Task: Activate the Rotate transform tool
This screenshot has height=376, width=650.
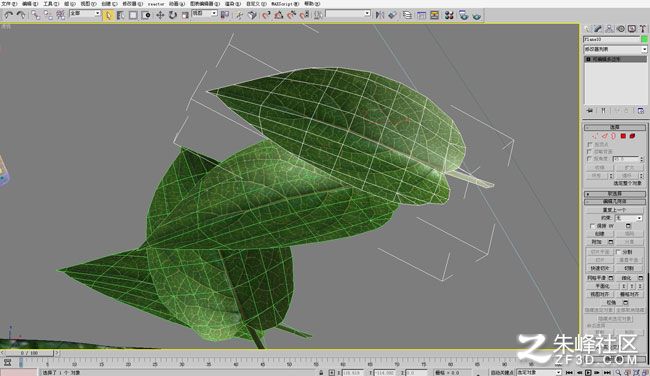Action: pos(172,15)
